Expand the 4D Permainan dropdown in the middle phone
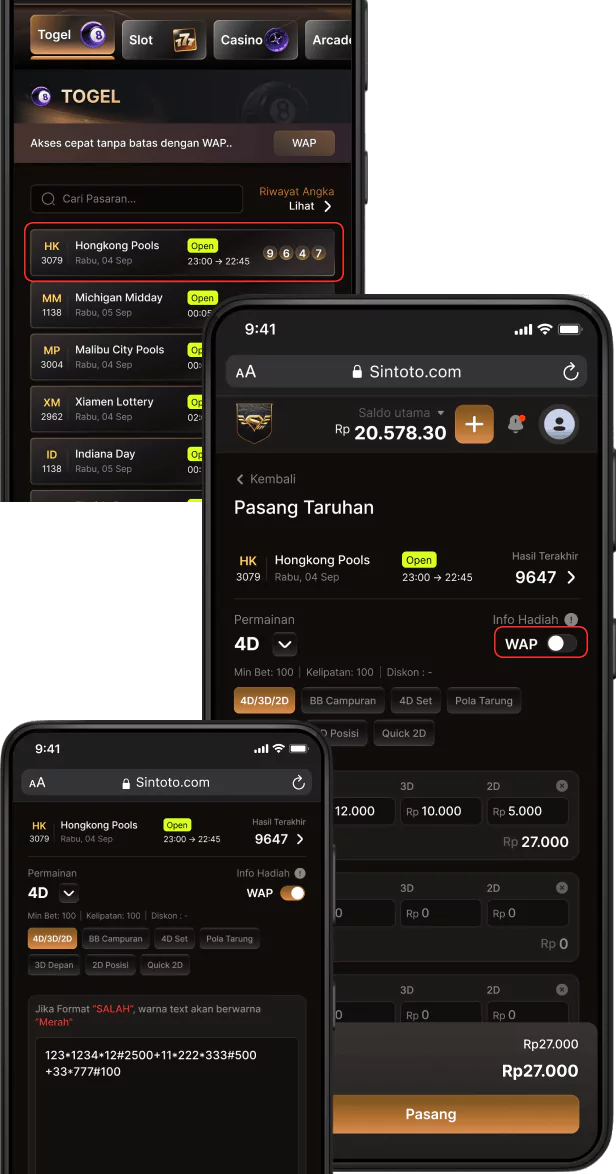Image resolution: width=616 pixels, height=1174 pixels. click(284, 644)
